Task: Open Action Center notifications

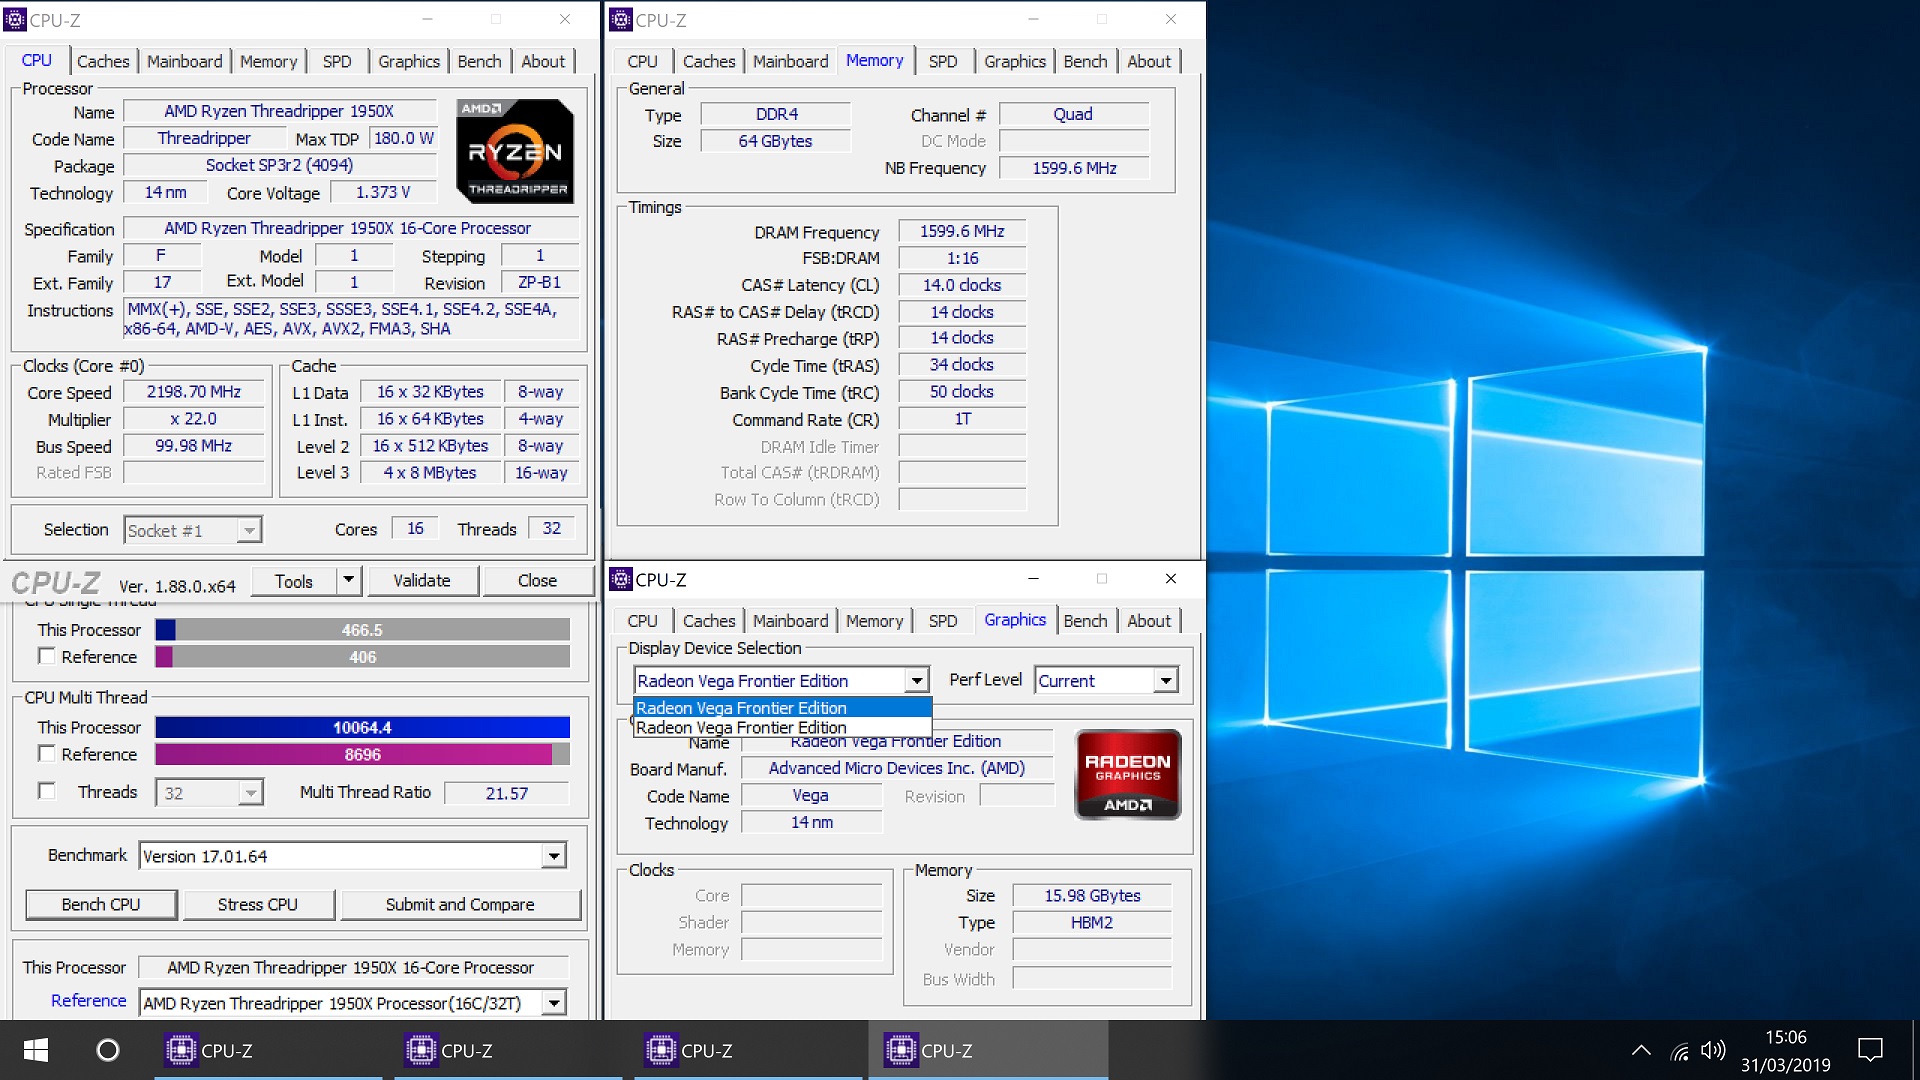Action: pyautogui.click(x=1870, y=1050)
